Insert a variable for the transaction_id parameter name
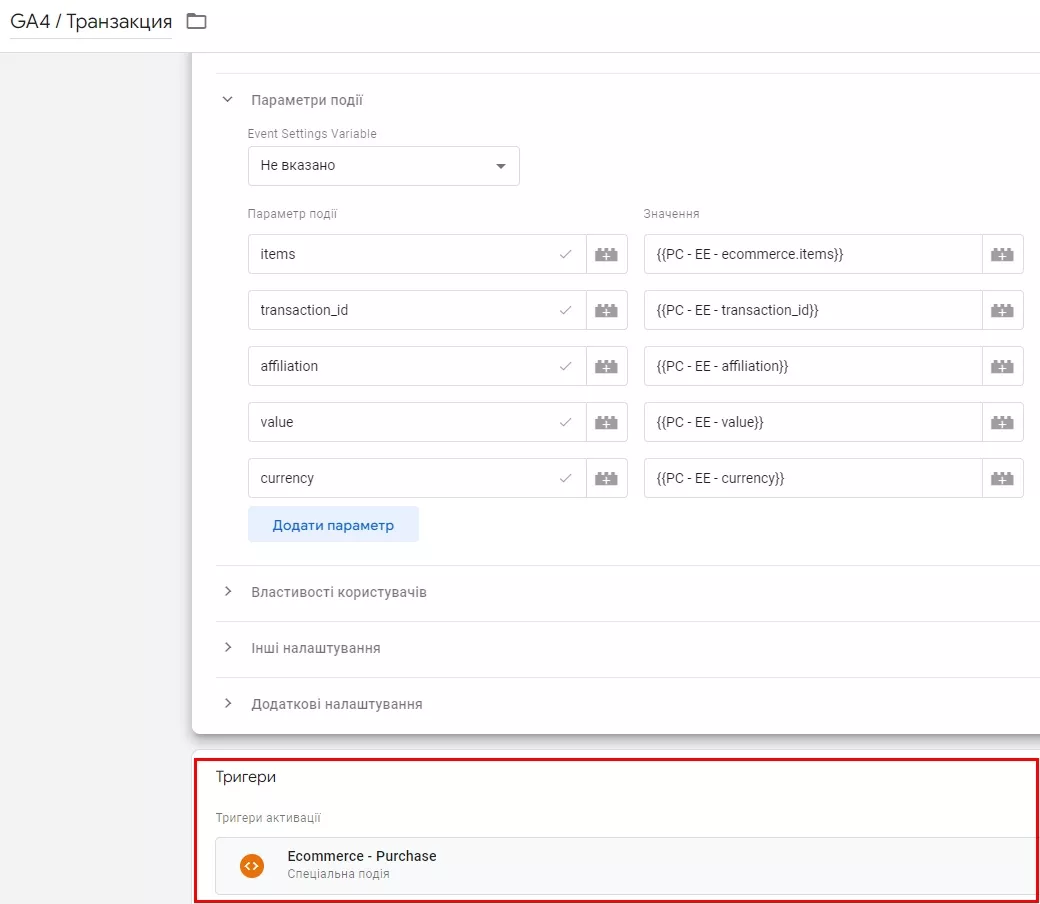This screenshot has height=904, width=1040. click(x=606, y=310)
